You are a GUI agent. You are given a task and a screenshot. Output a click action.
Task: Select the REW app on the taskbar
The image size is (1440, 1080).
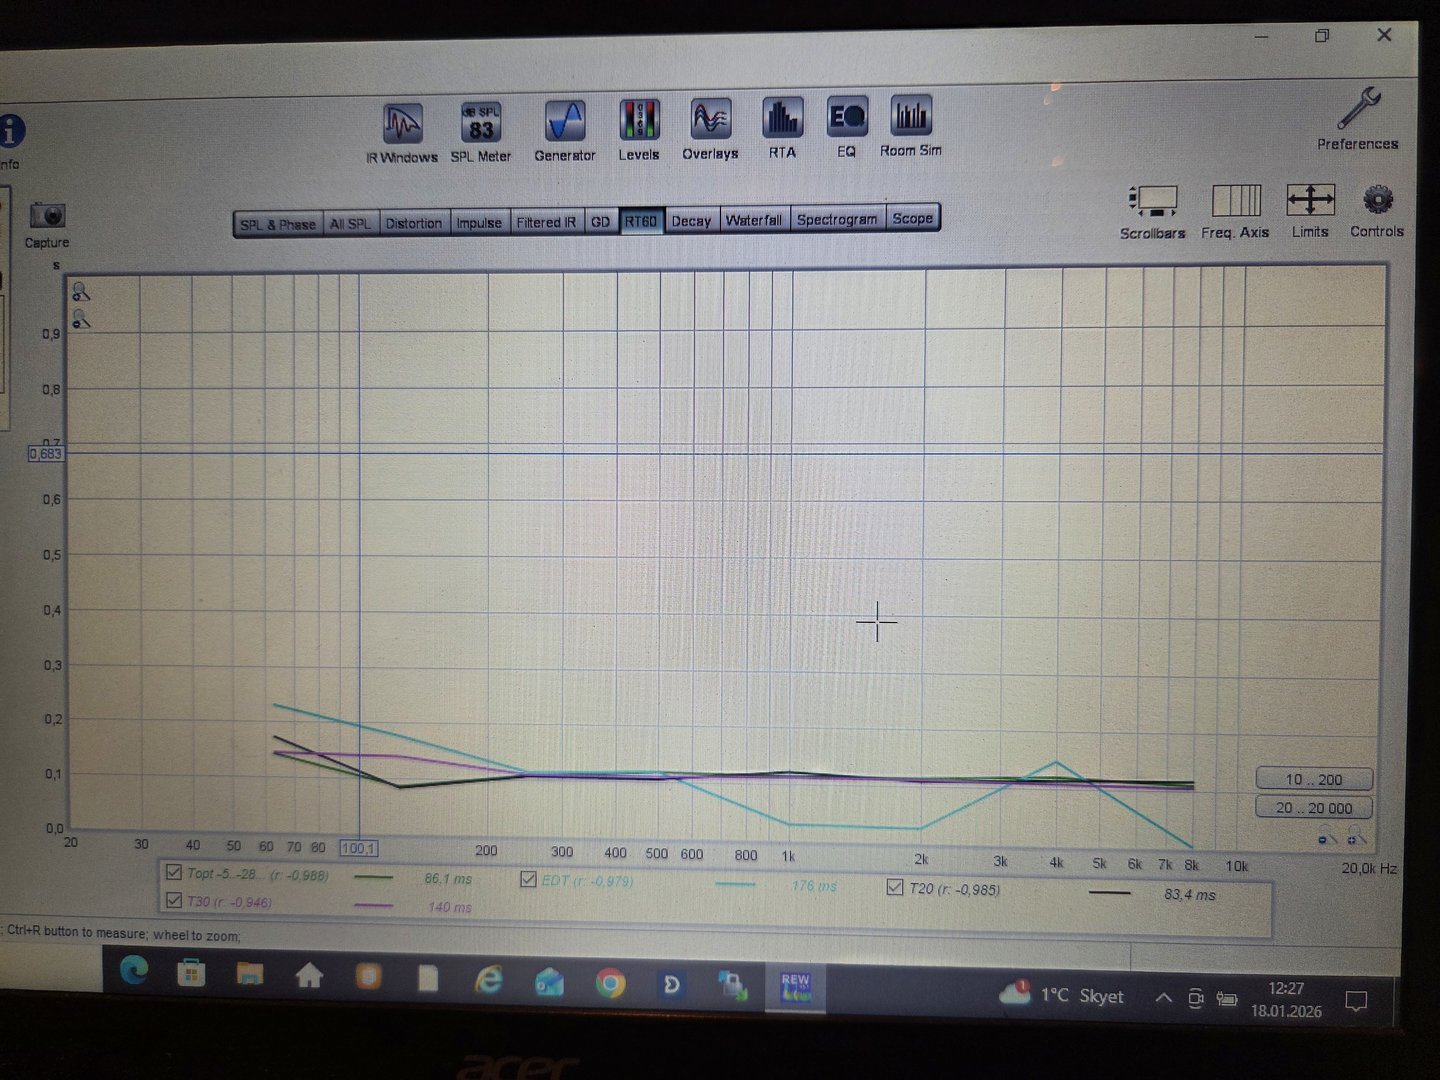coord(796,988)
